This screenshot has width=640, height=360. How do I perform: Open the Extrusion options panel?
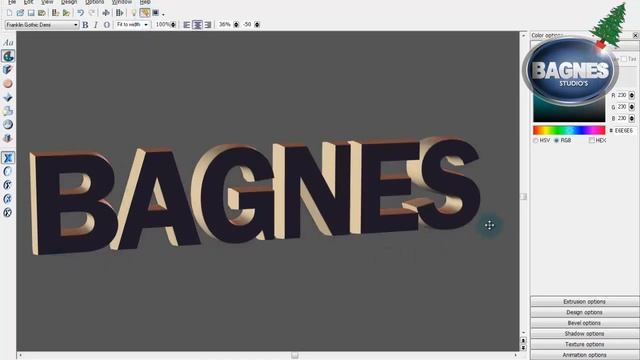[584, 302]
